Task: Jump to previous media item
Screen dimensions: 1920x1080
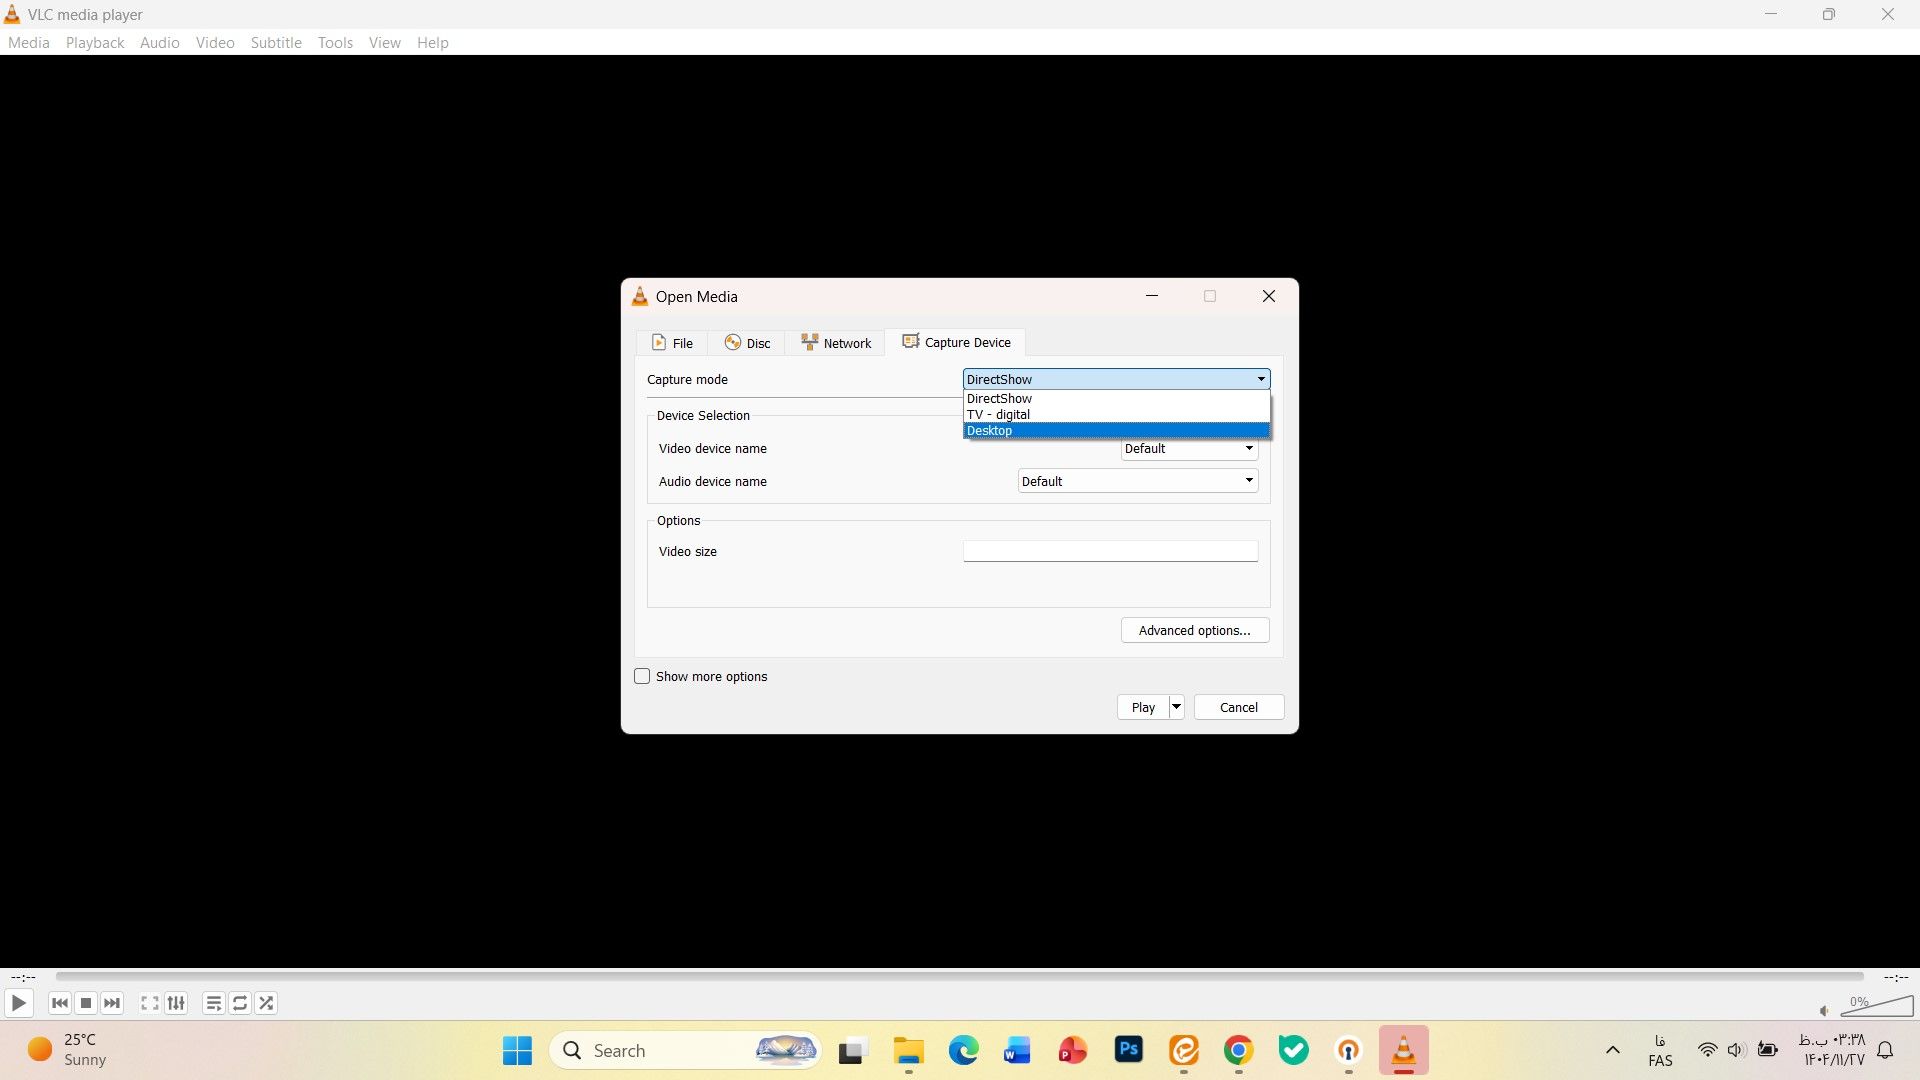Action: (x=59, y=1003)
